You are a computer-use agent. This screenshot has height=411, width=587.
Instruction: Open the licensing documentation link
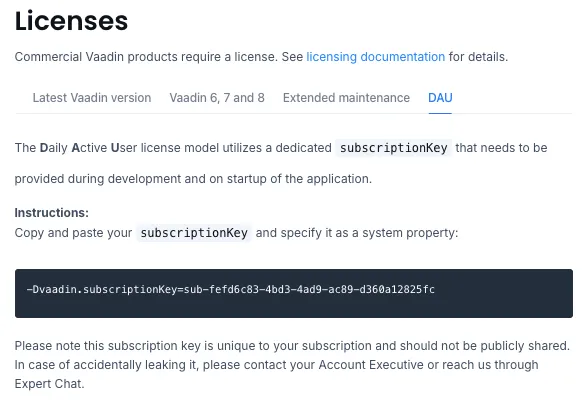(375, 57)
